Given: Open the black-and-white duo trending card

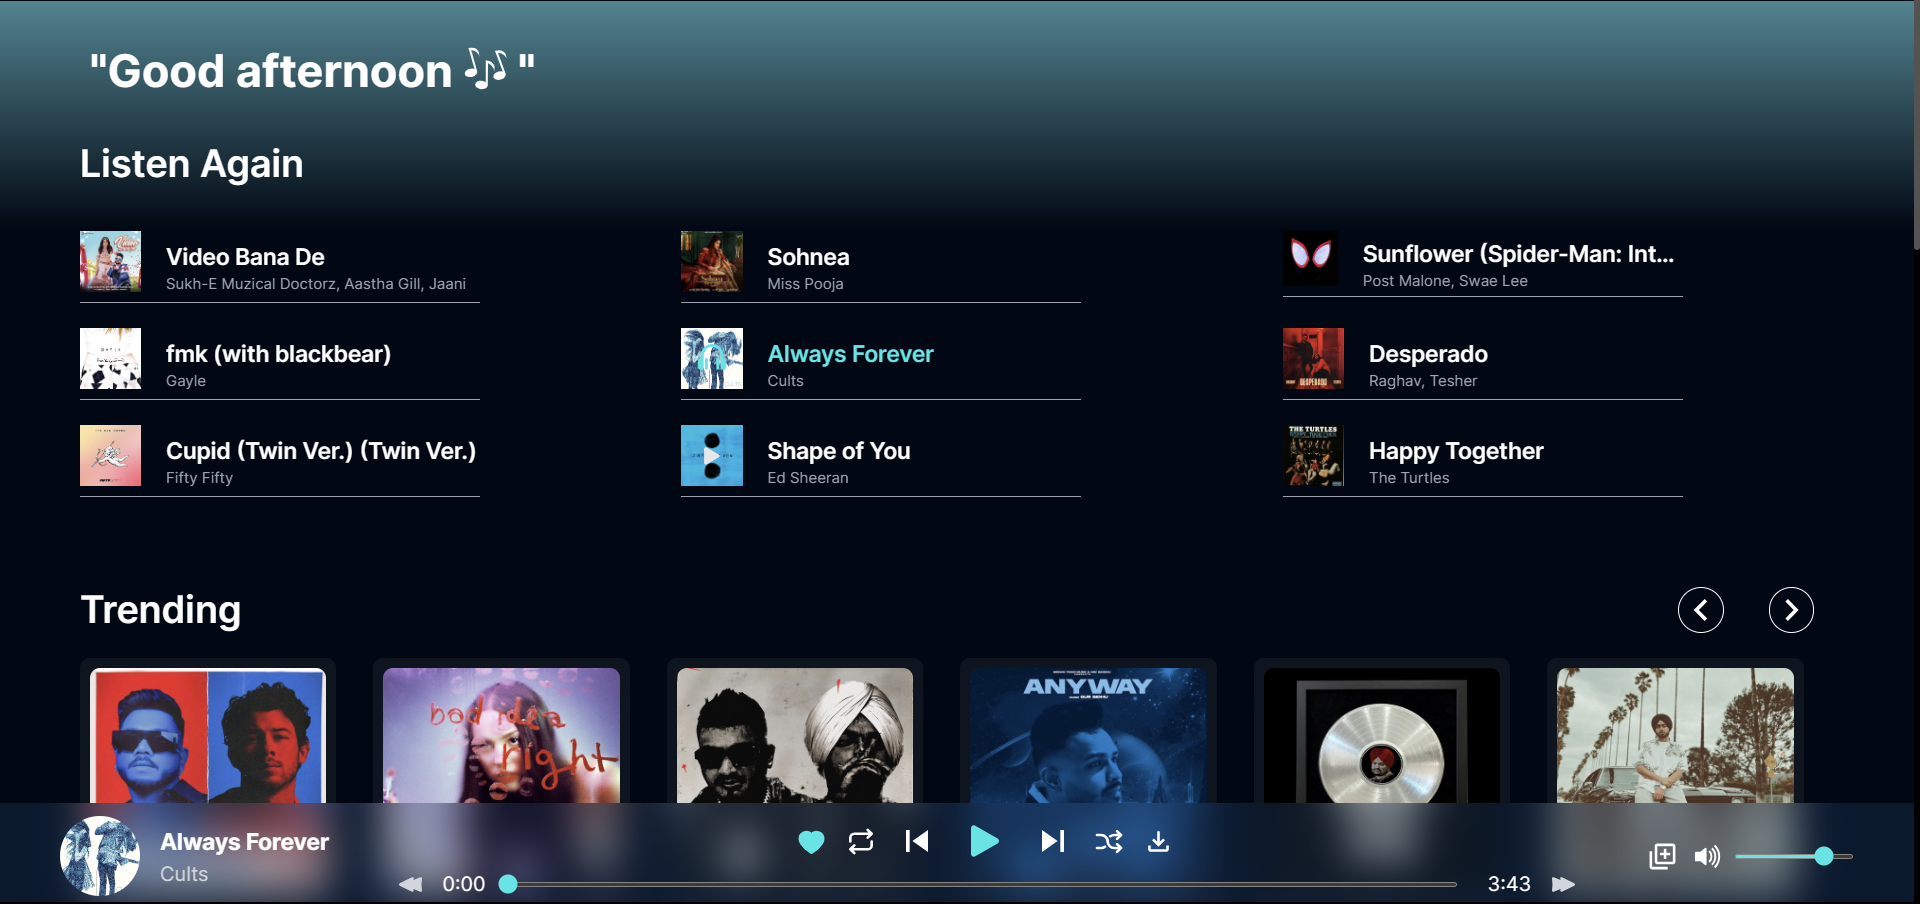Looking at the screenshot, I should point(795,735).
